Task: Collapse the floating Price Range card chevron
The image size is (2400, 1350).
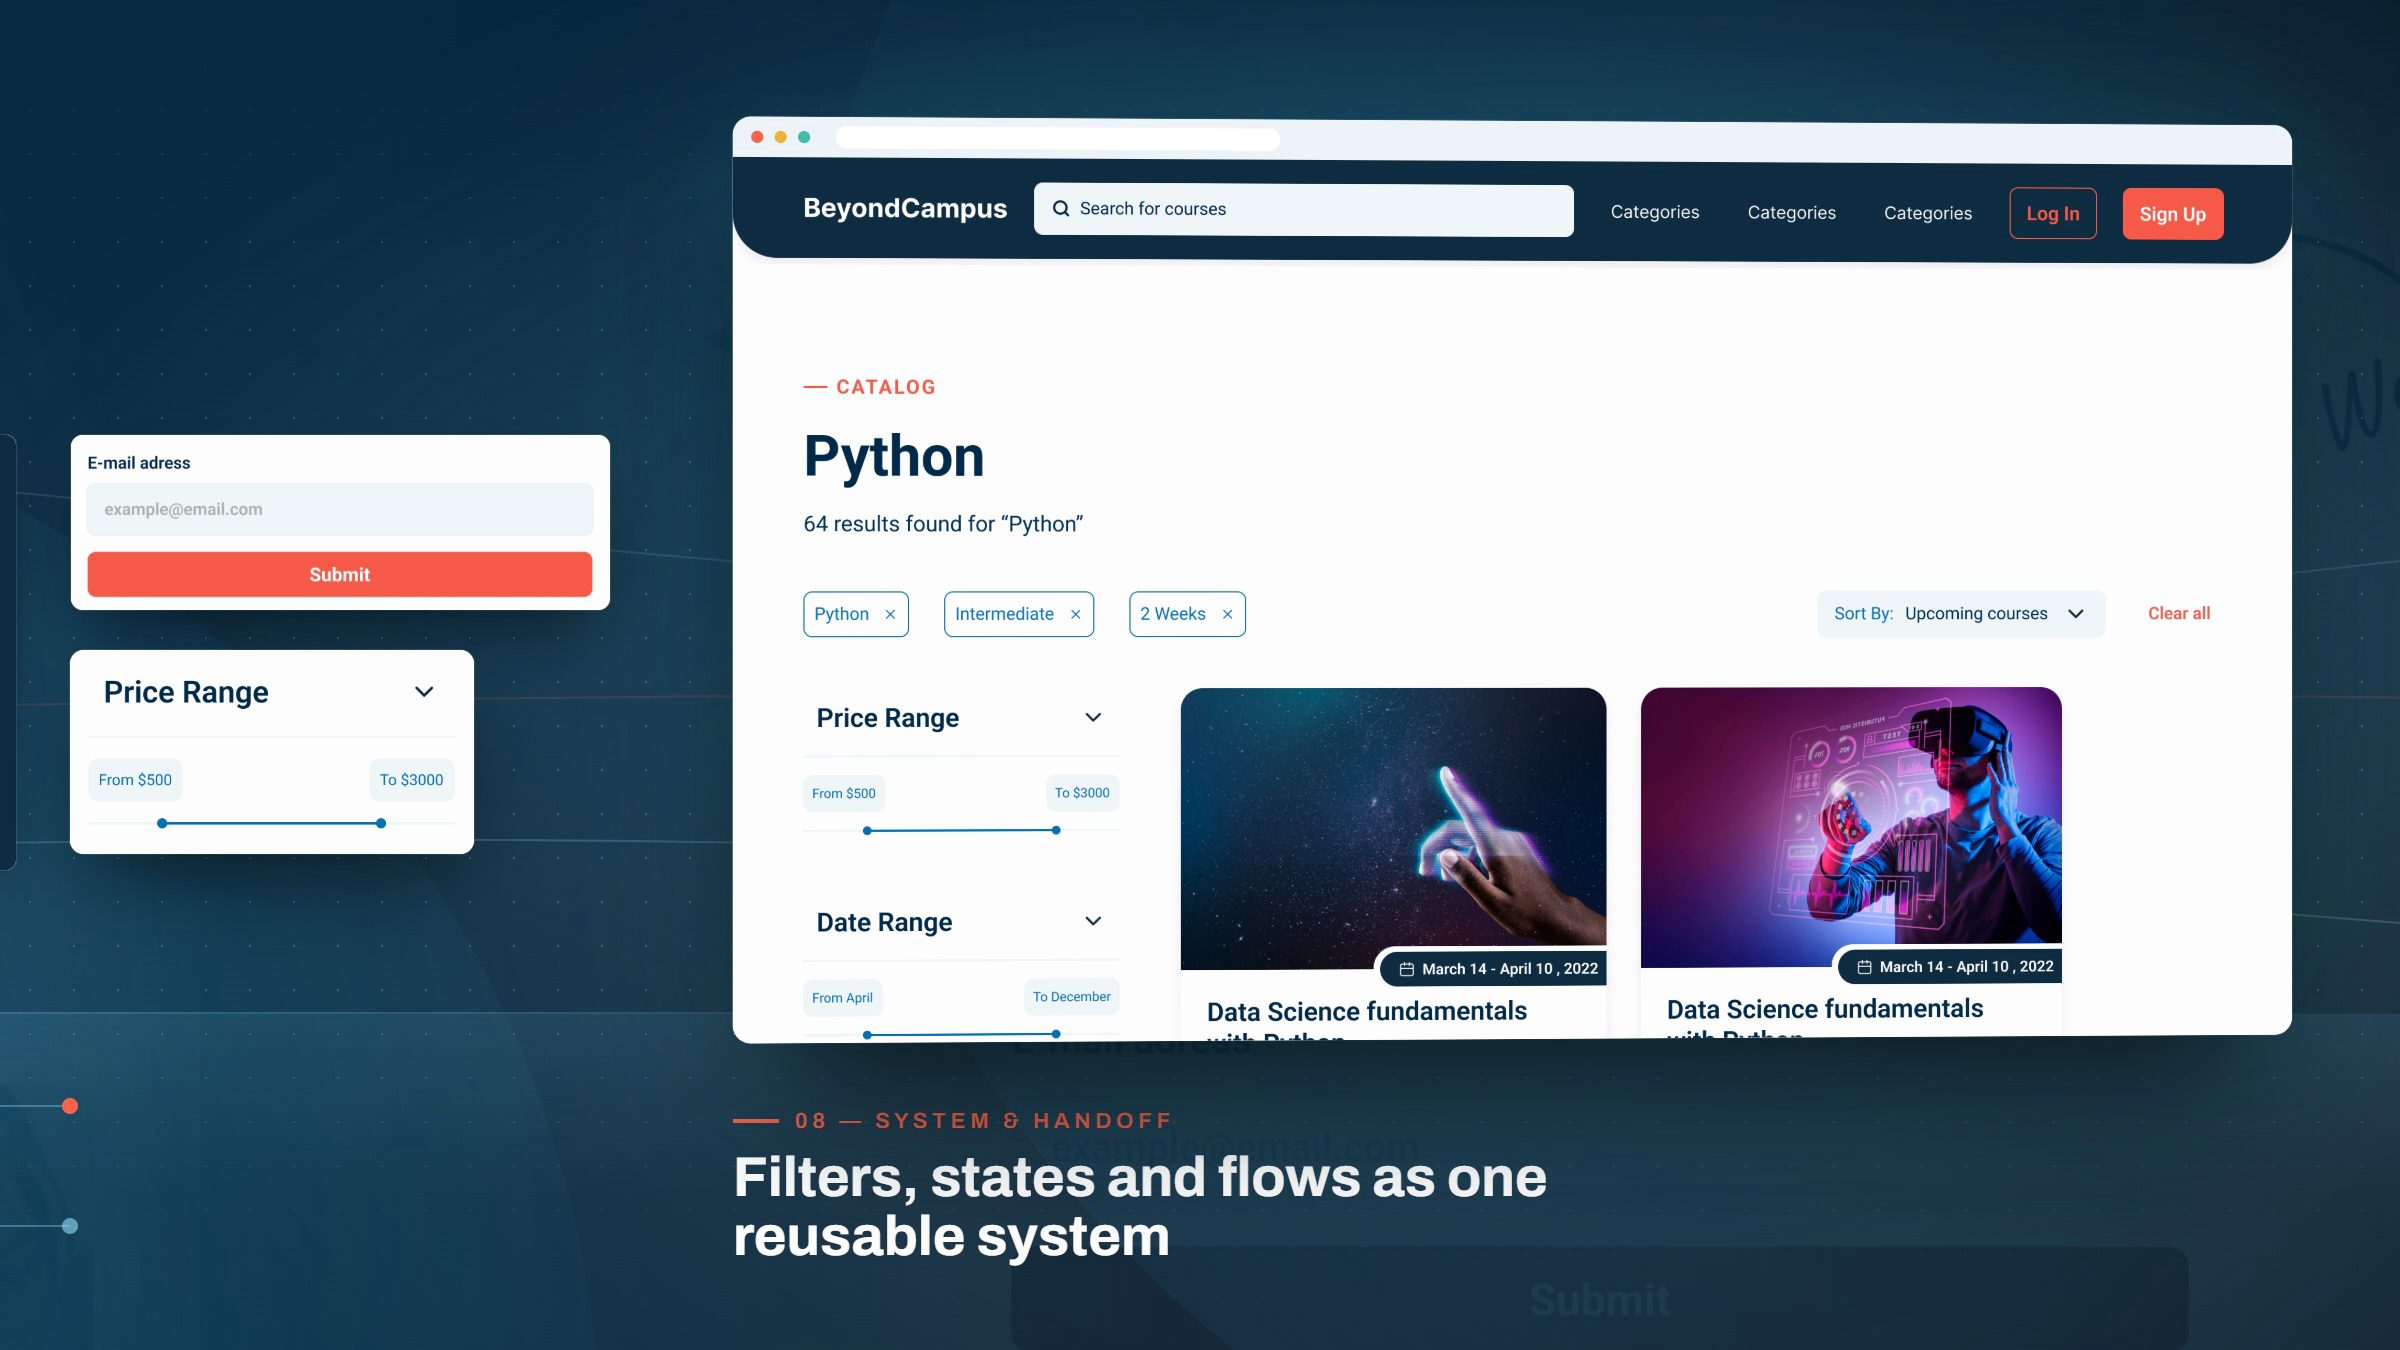Action: click(424, 692)
